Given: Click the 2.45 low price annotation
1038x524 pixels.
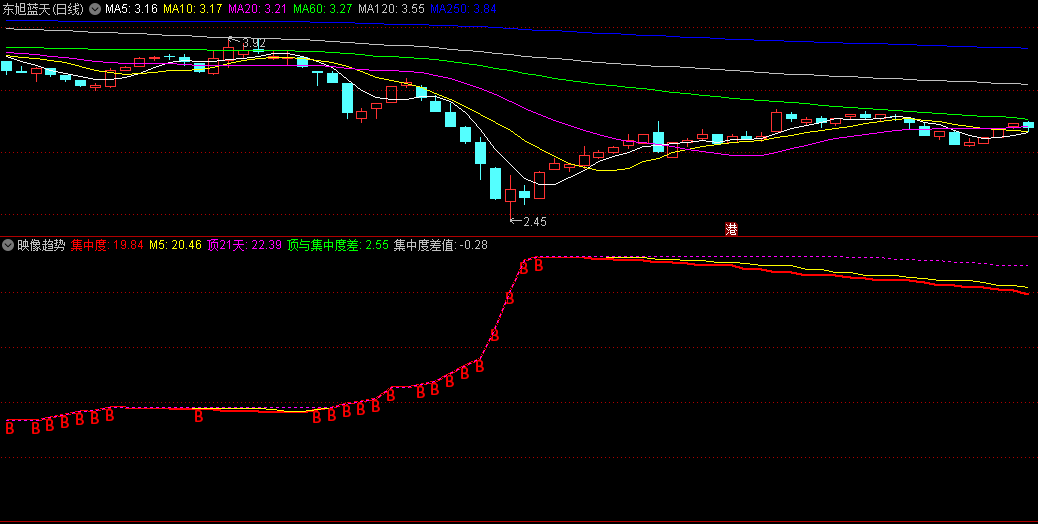Looking at the screenshot, I should click(535, 222).
